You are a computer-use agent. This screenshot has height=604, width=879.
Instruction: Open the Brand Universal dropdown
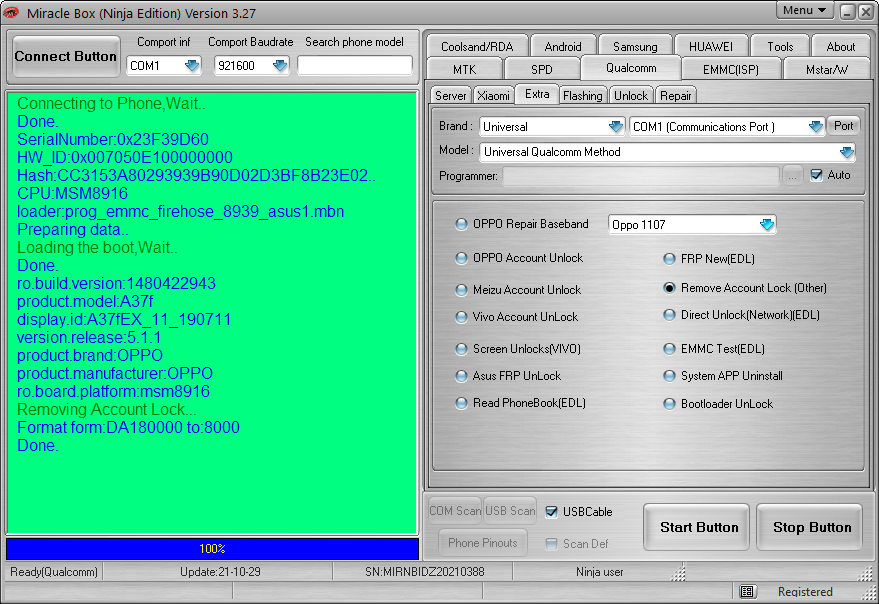pyautogui.click(x=616, y=127)
